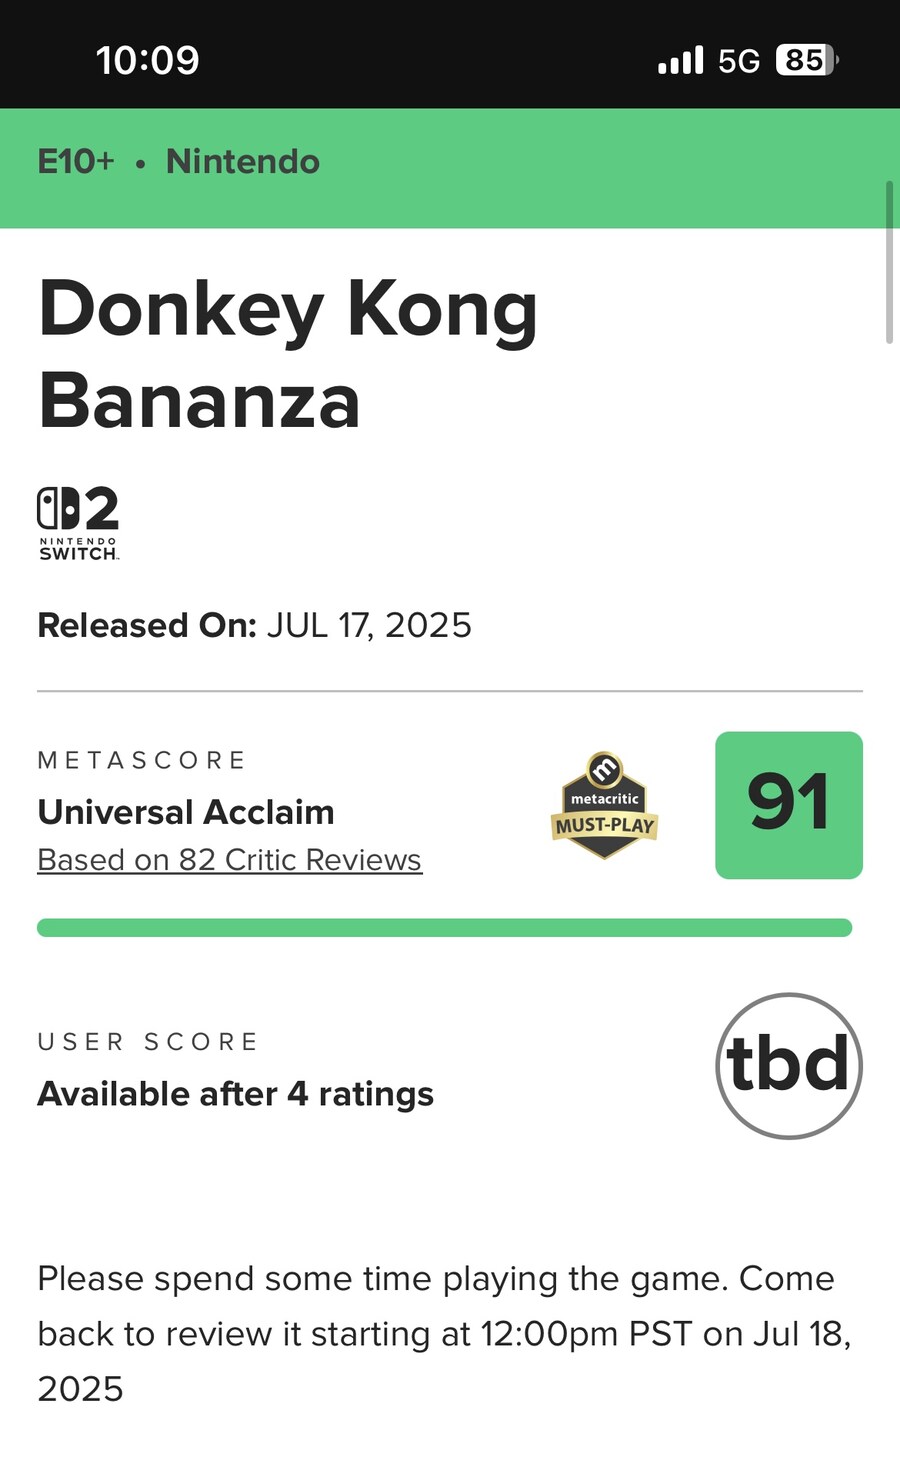Open the Based on 82 Critic Reviews link
The width and height of the screenshot is (900, 1457).
229,860
